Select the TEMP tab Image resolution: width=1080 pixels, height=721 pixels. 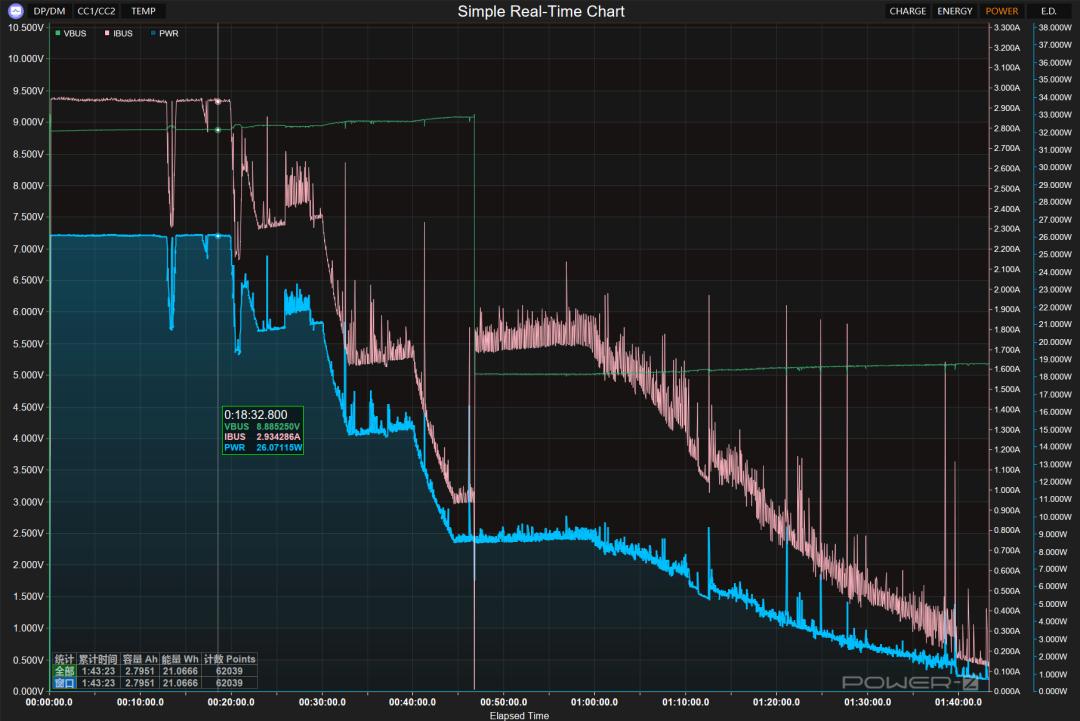tap(143, 11)
